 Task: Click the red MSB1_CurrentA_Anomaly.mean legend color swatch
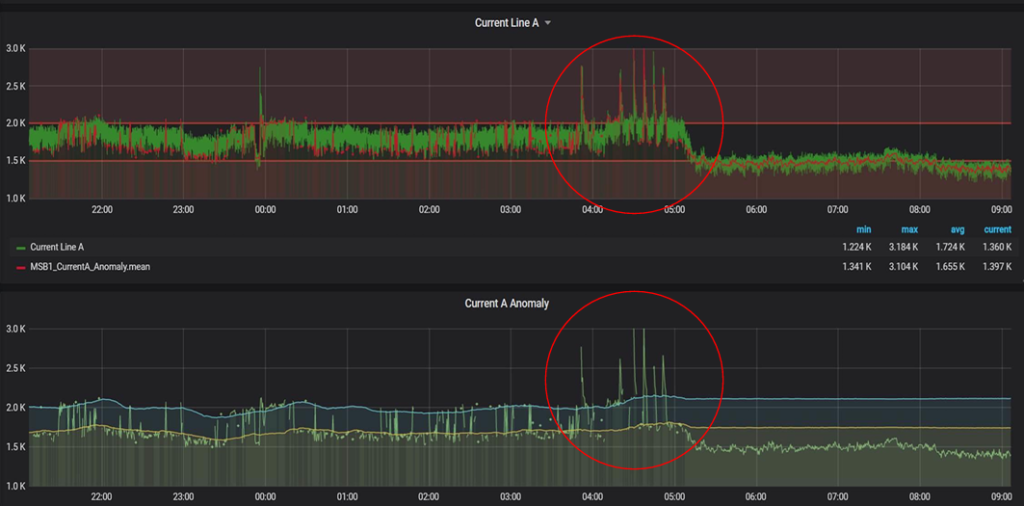click(x=21, y=267)
